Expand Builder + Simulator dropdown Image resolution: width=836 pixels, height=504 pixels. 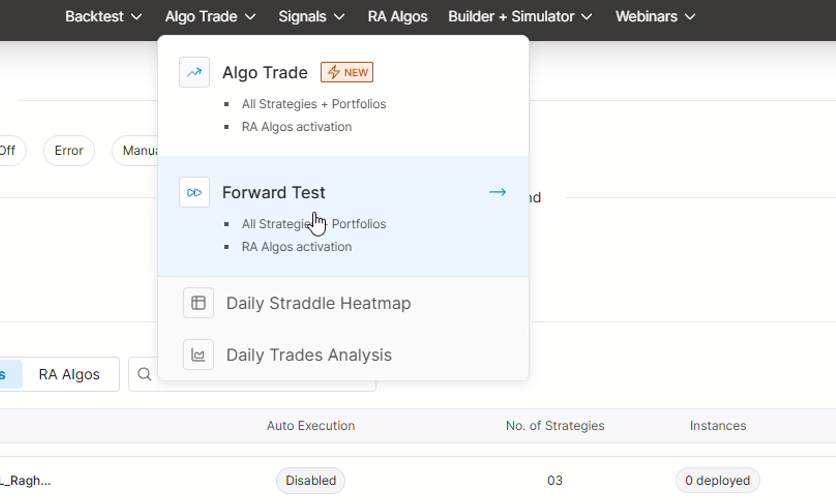coord(520,16)
